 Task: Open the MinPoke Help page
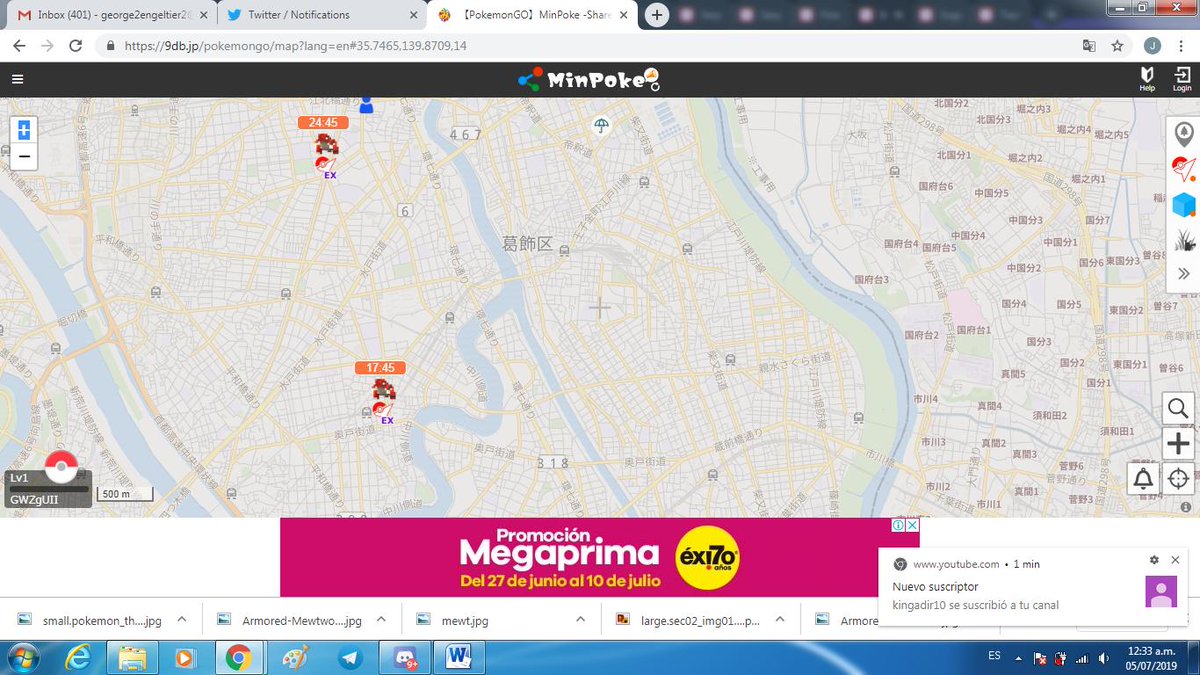pyautogui.click(x=1147, y=79)
